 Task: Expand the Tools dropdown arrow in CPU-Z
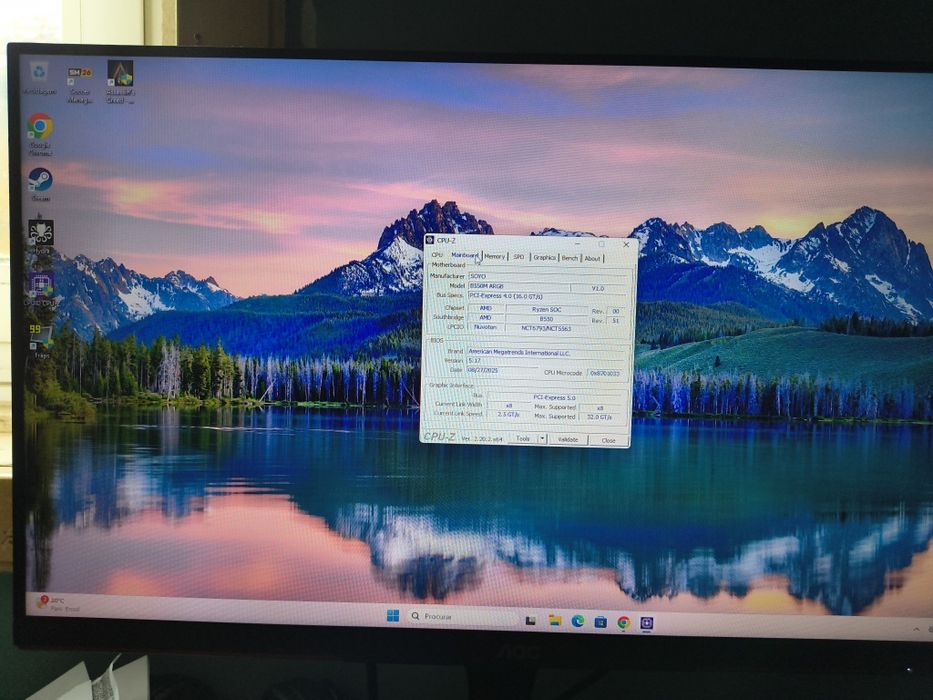(542, 439)
